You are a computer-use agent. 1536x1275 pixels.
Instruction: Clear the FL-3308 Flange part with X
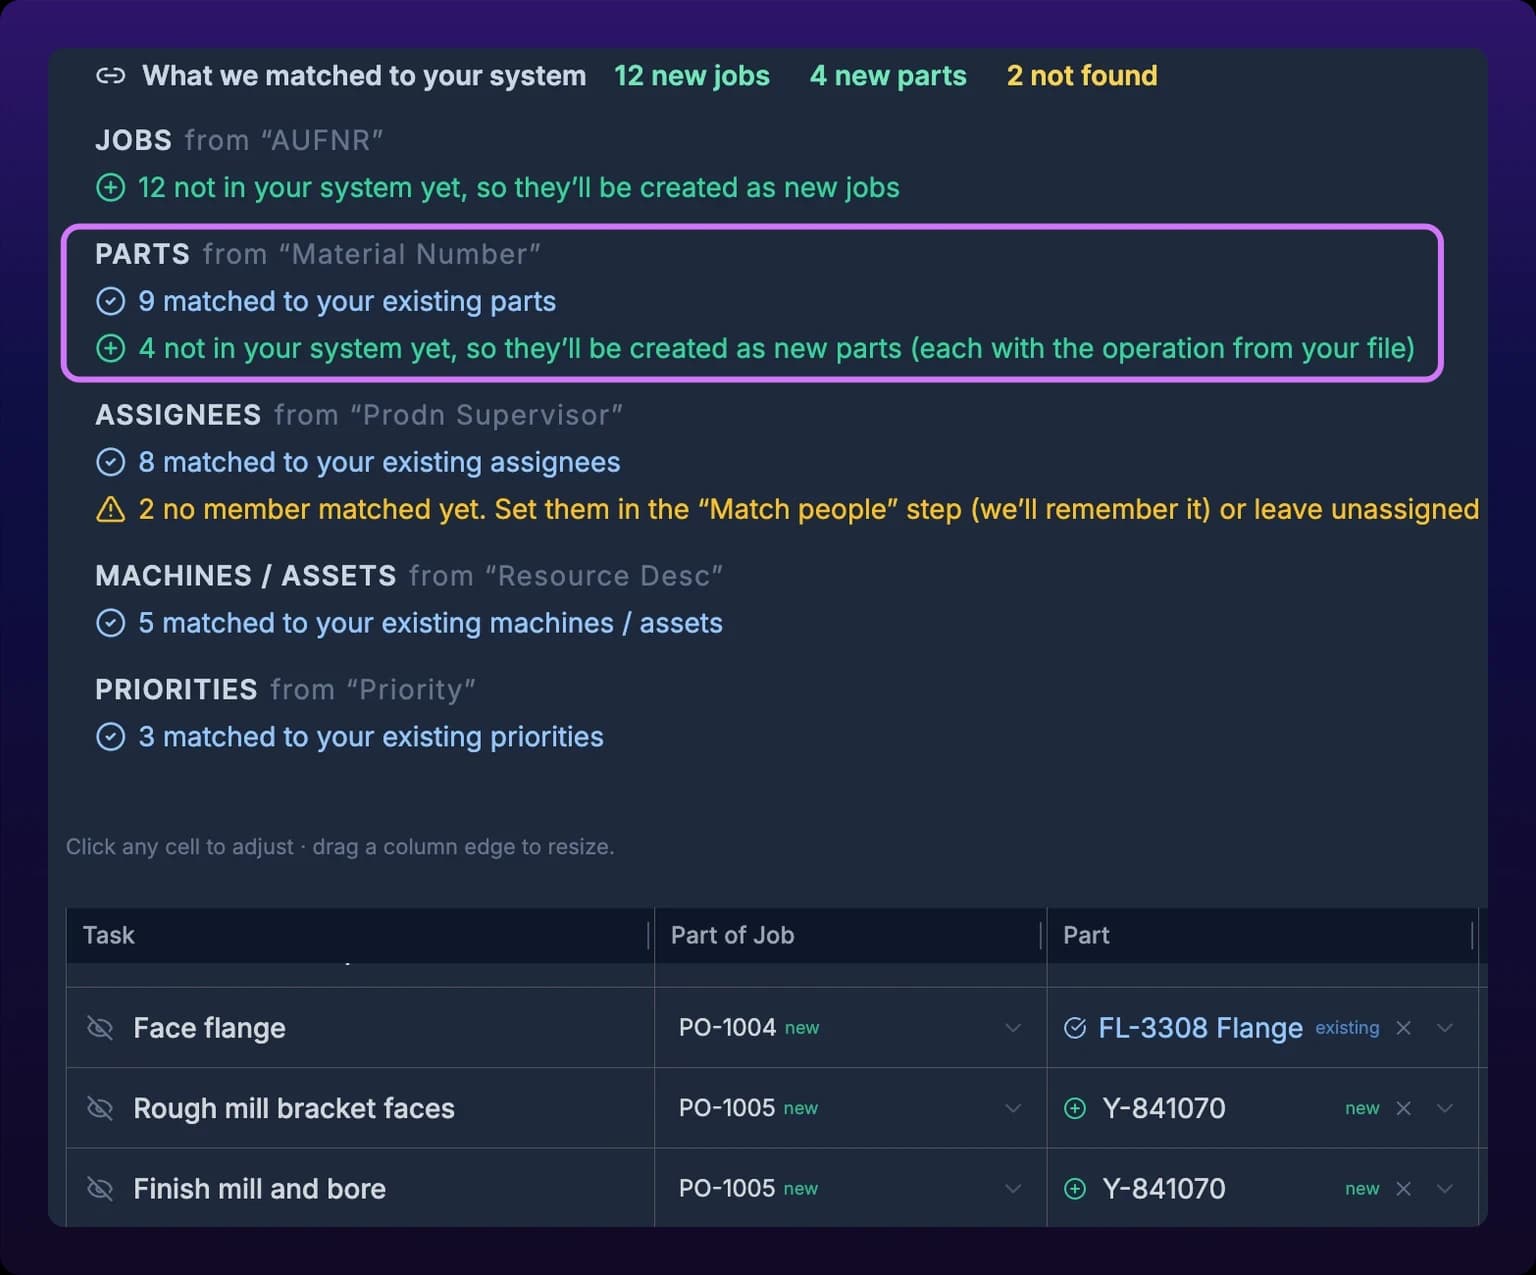pyautogui.click(x=1403, y=1028)
